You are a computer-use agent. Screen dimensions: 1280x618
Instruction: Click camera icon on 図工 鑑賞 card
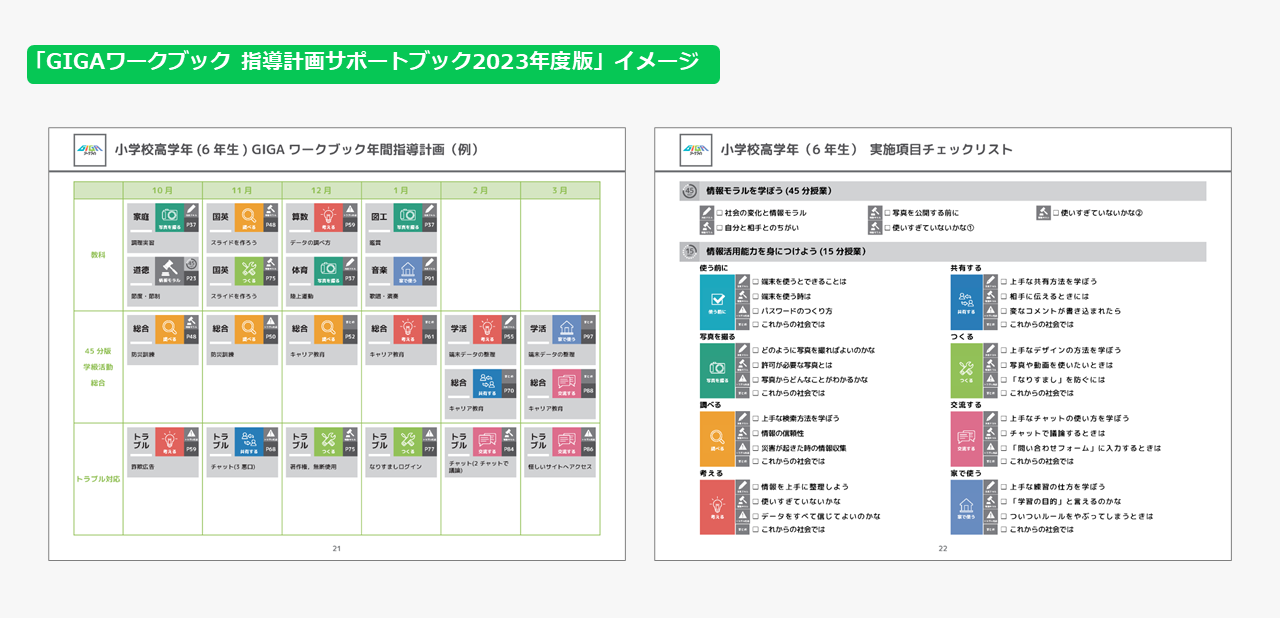point(408,218)
